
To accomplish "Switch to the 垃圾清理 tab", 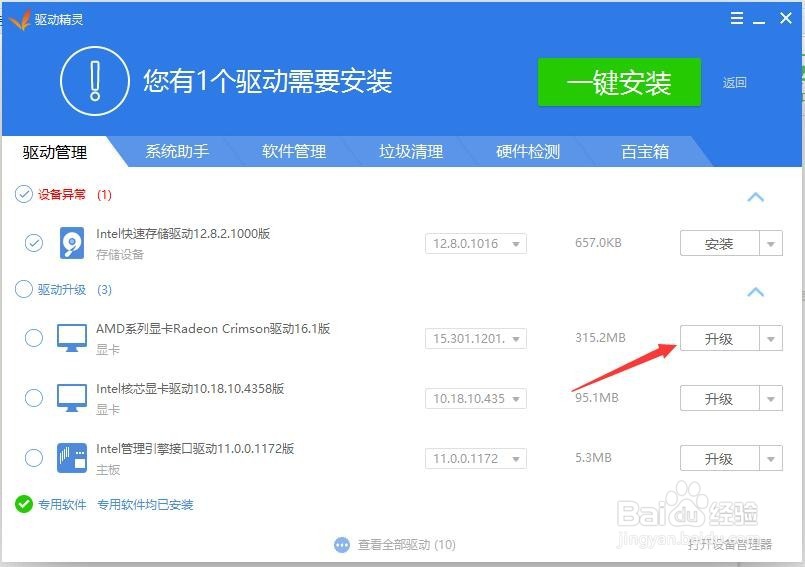I will (x=411, y=152).
